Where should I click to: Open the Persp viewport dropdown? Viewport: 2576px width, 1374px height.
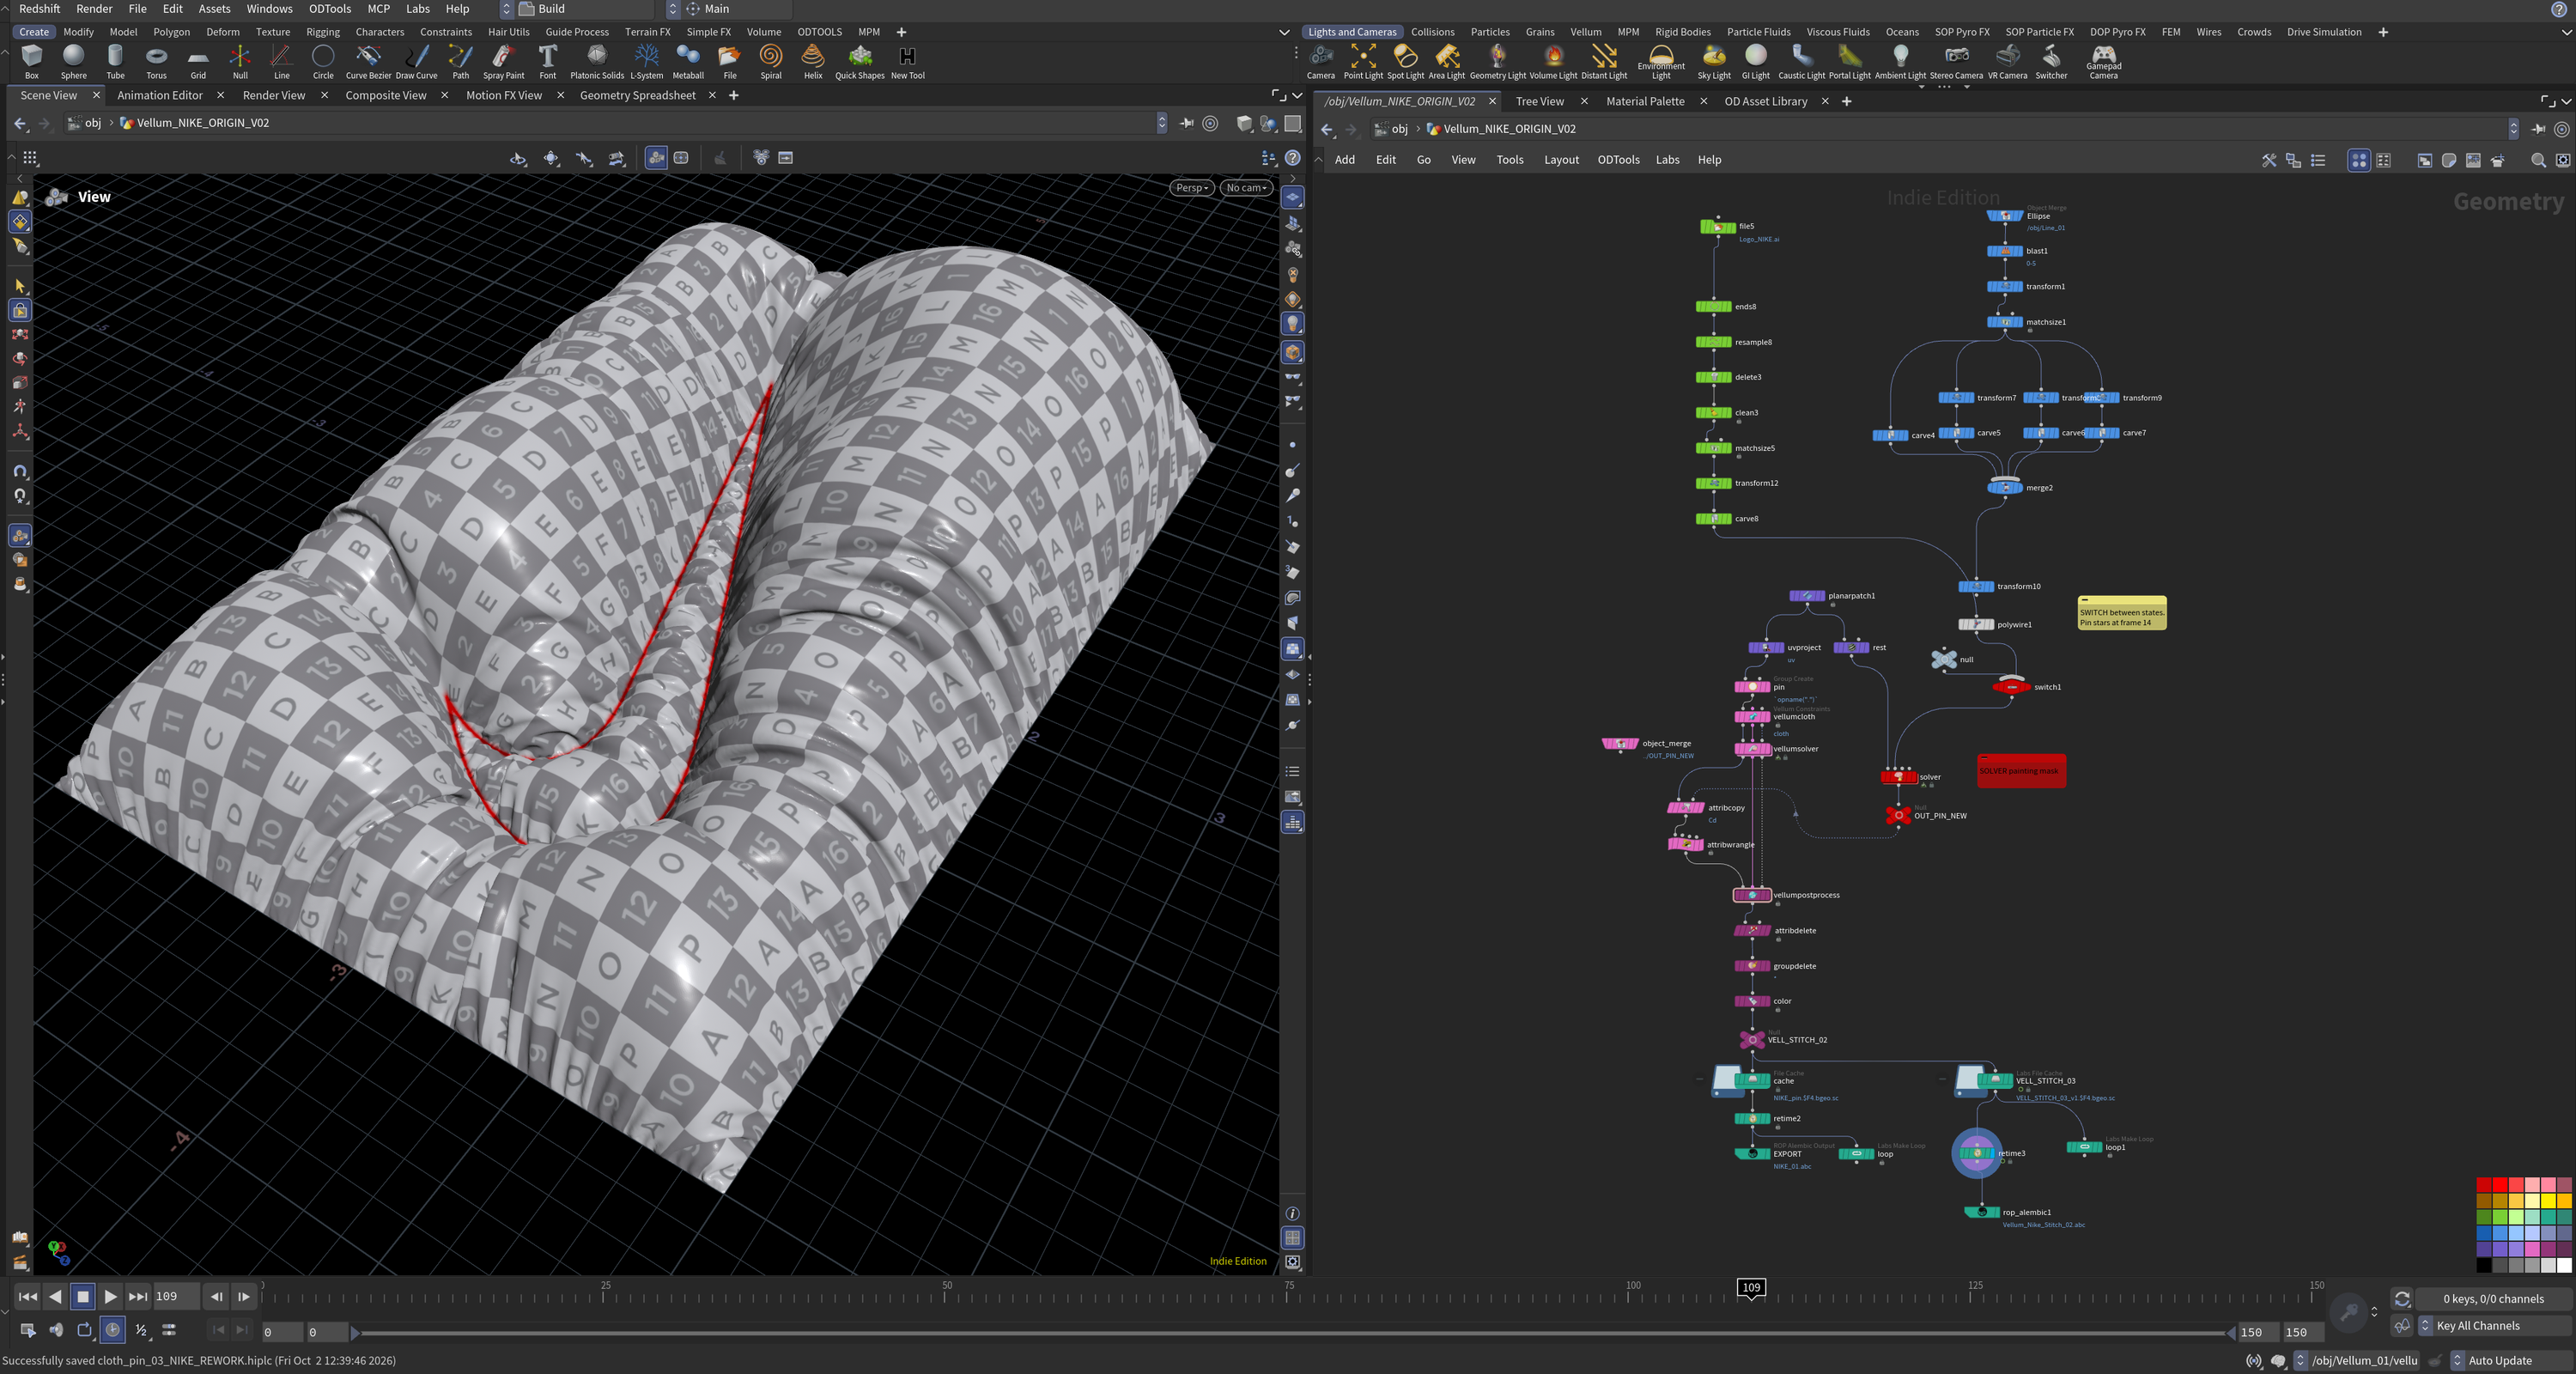click(1192, 188)
